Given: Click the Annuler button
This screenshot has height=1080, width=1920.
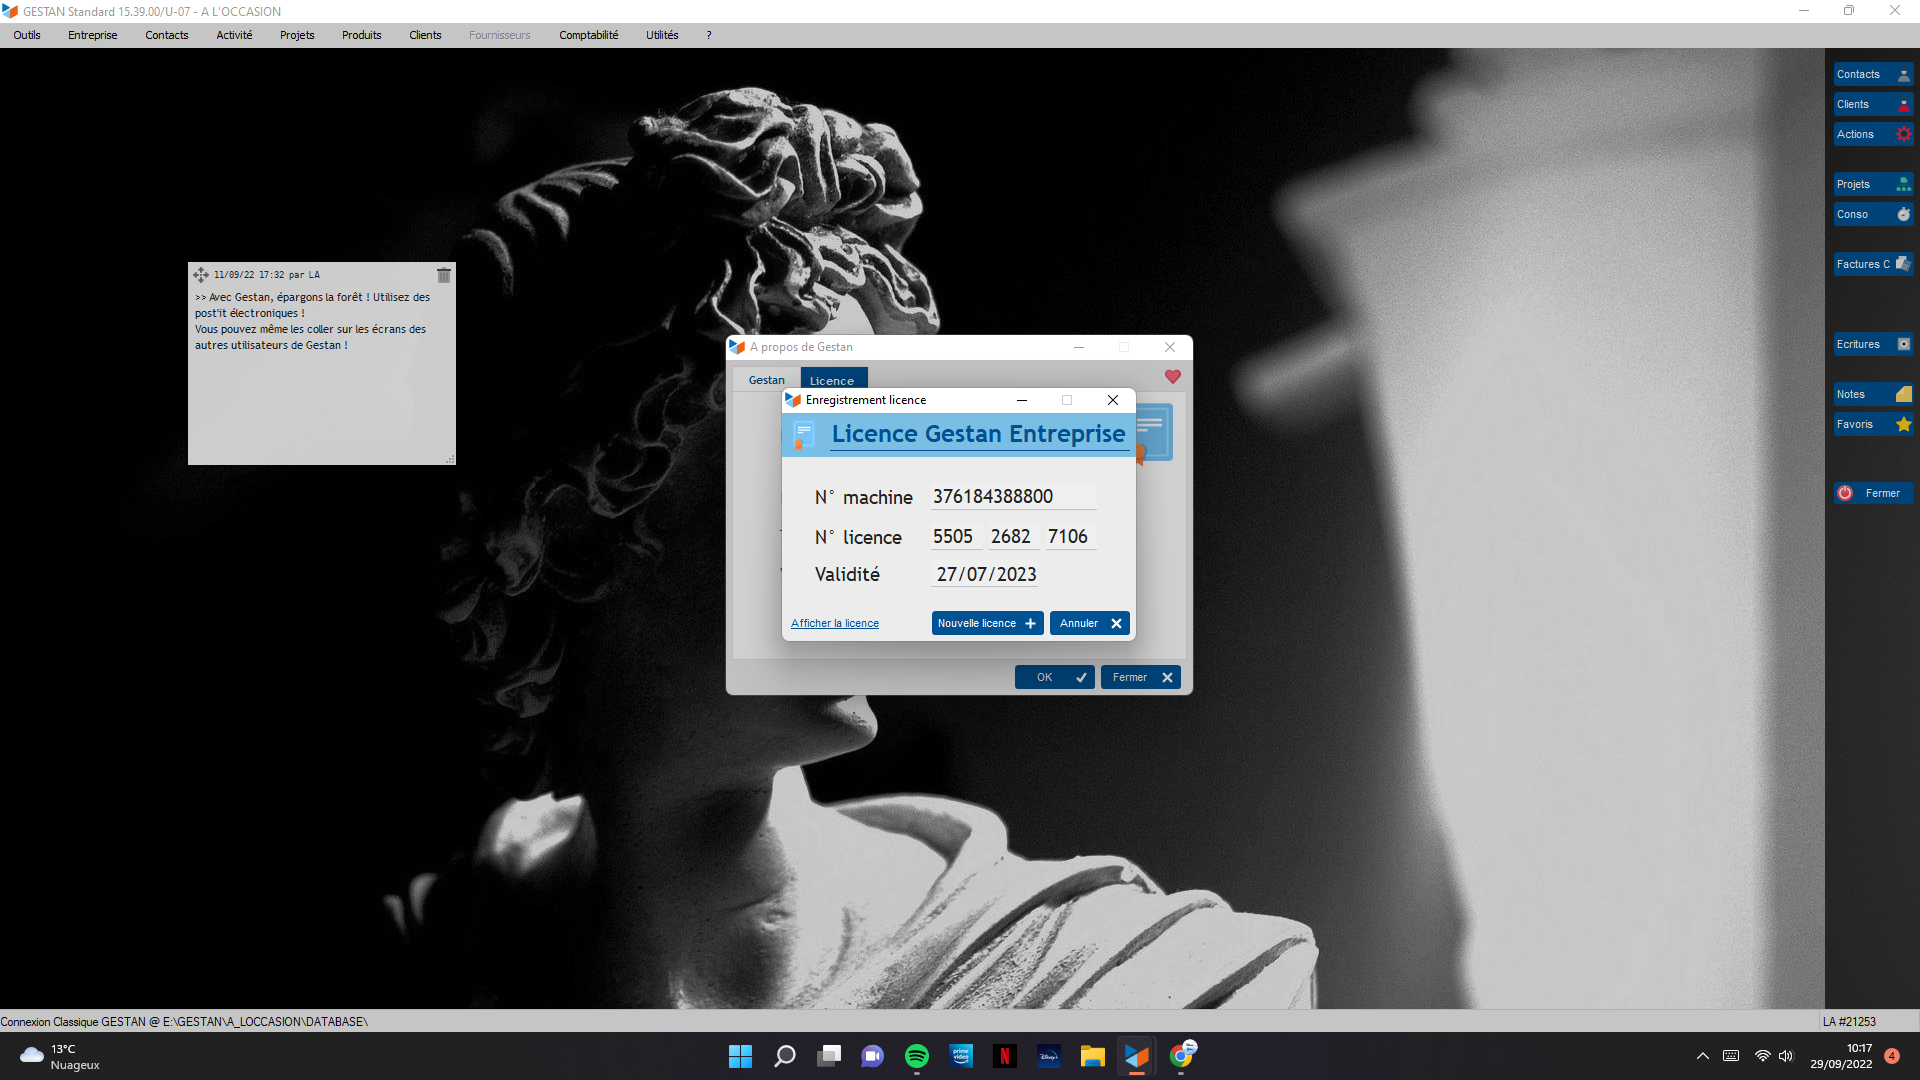Looking at the screenshot, I should click(x=1089, y=623).
